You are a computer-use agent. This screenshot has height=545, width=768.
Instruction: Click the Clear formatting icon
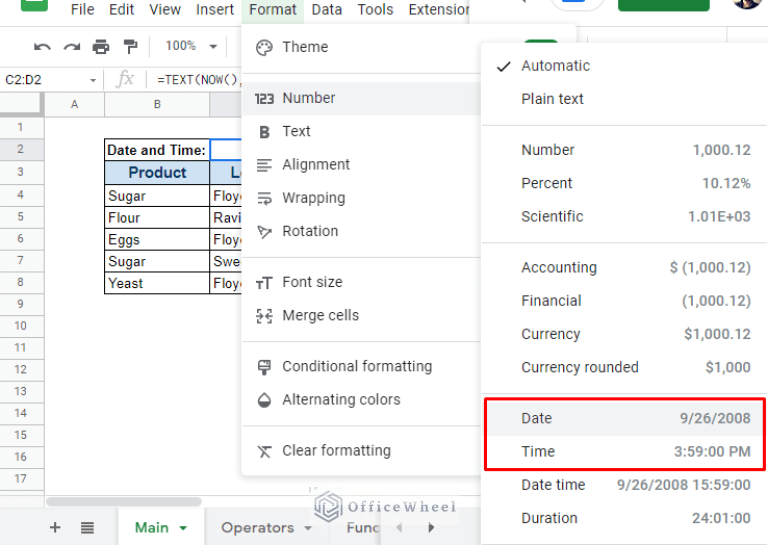pyautogui.click(x=264, y=451)
